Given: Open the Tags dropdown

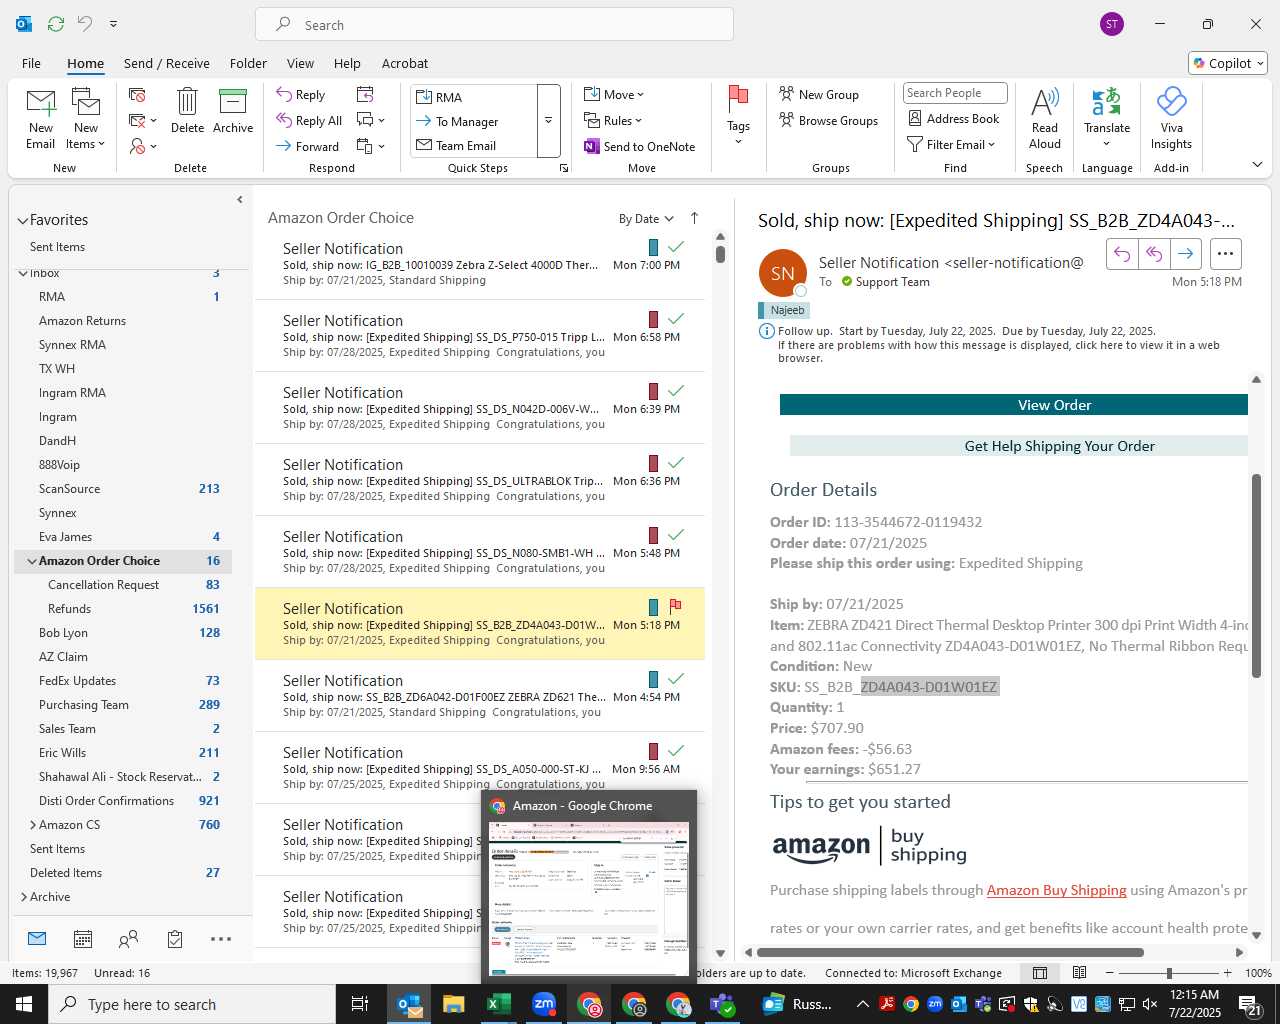Looking at the screenshot, I should [738, 115].
